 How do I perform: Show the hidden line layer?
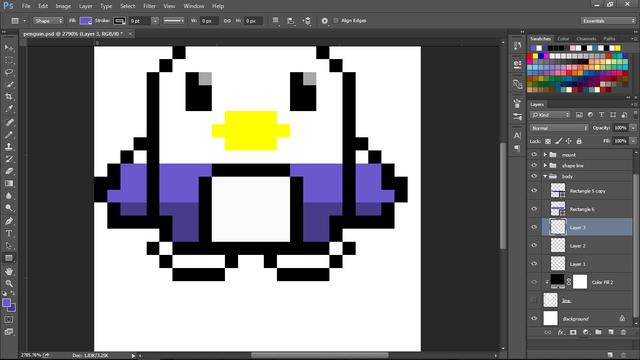pyautogui.click(x=534, y=300)
